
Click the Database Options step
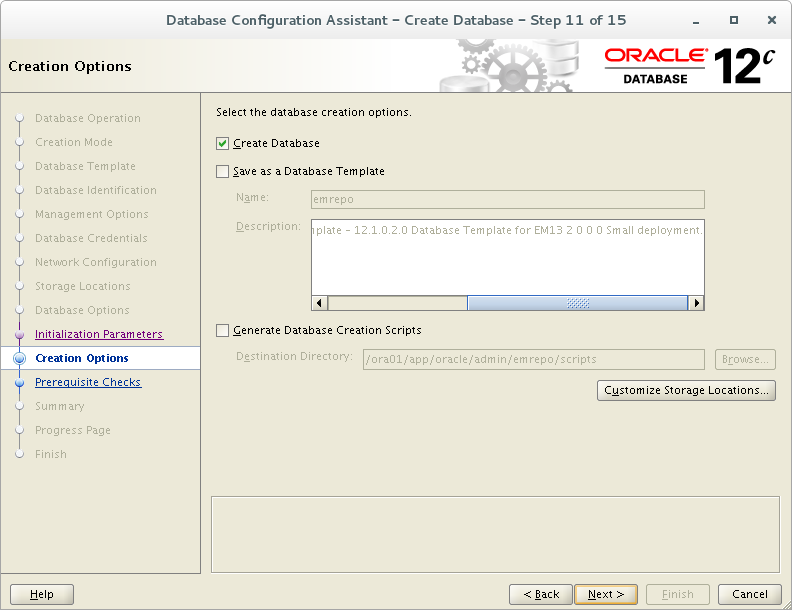(82, 310)
